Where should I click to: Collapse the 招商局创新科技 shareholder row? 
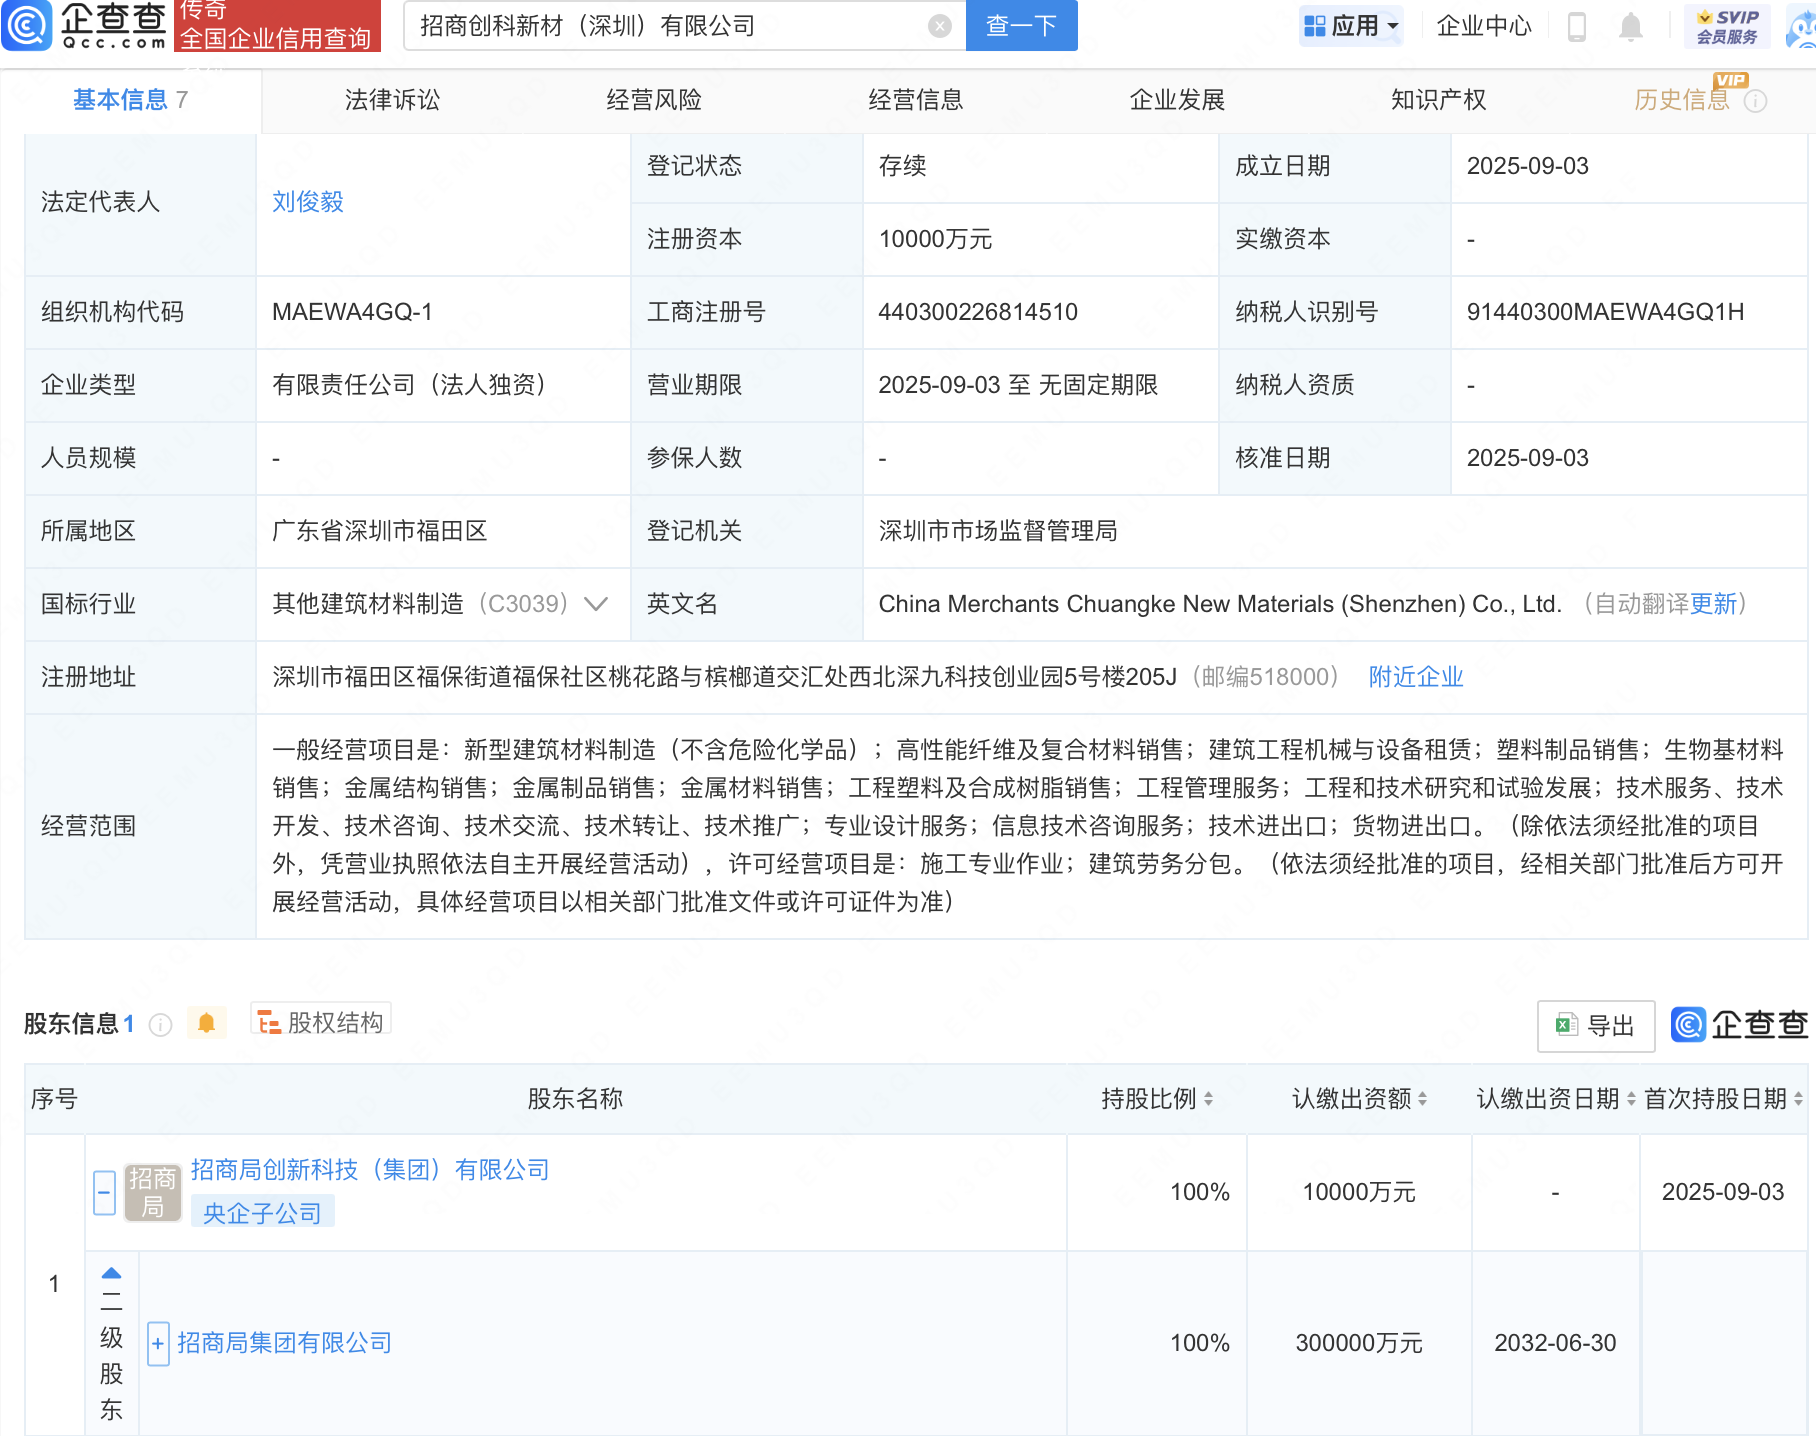tap(105, 1192)
